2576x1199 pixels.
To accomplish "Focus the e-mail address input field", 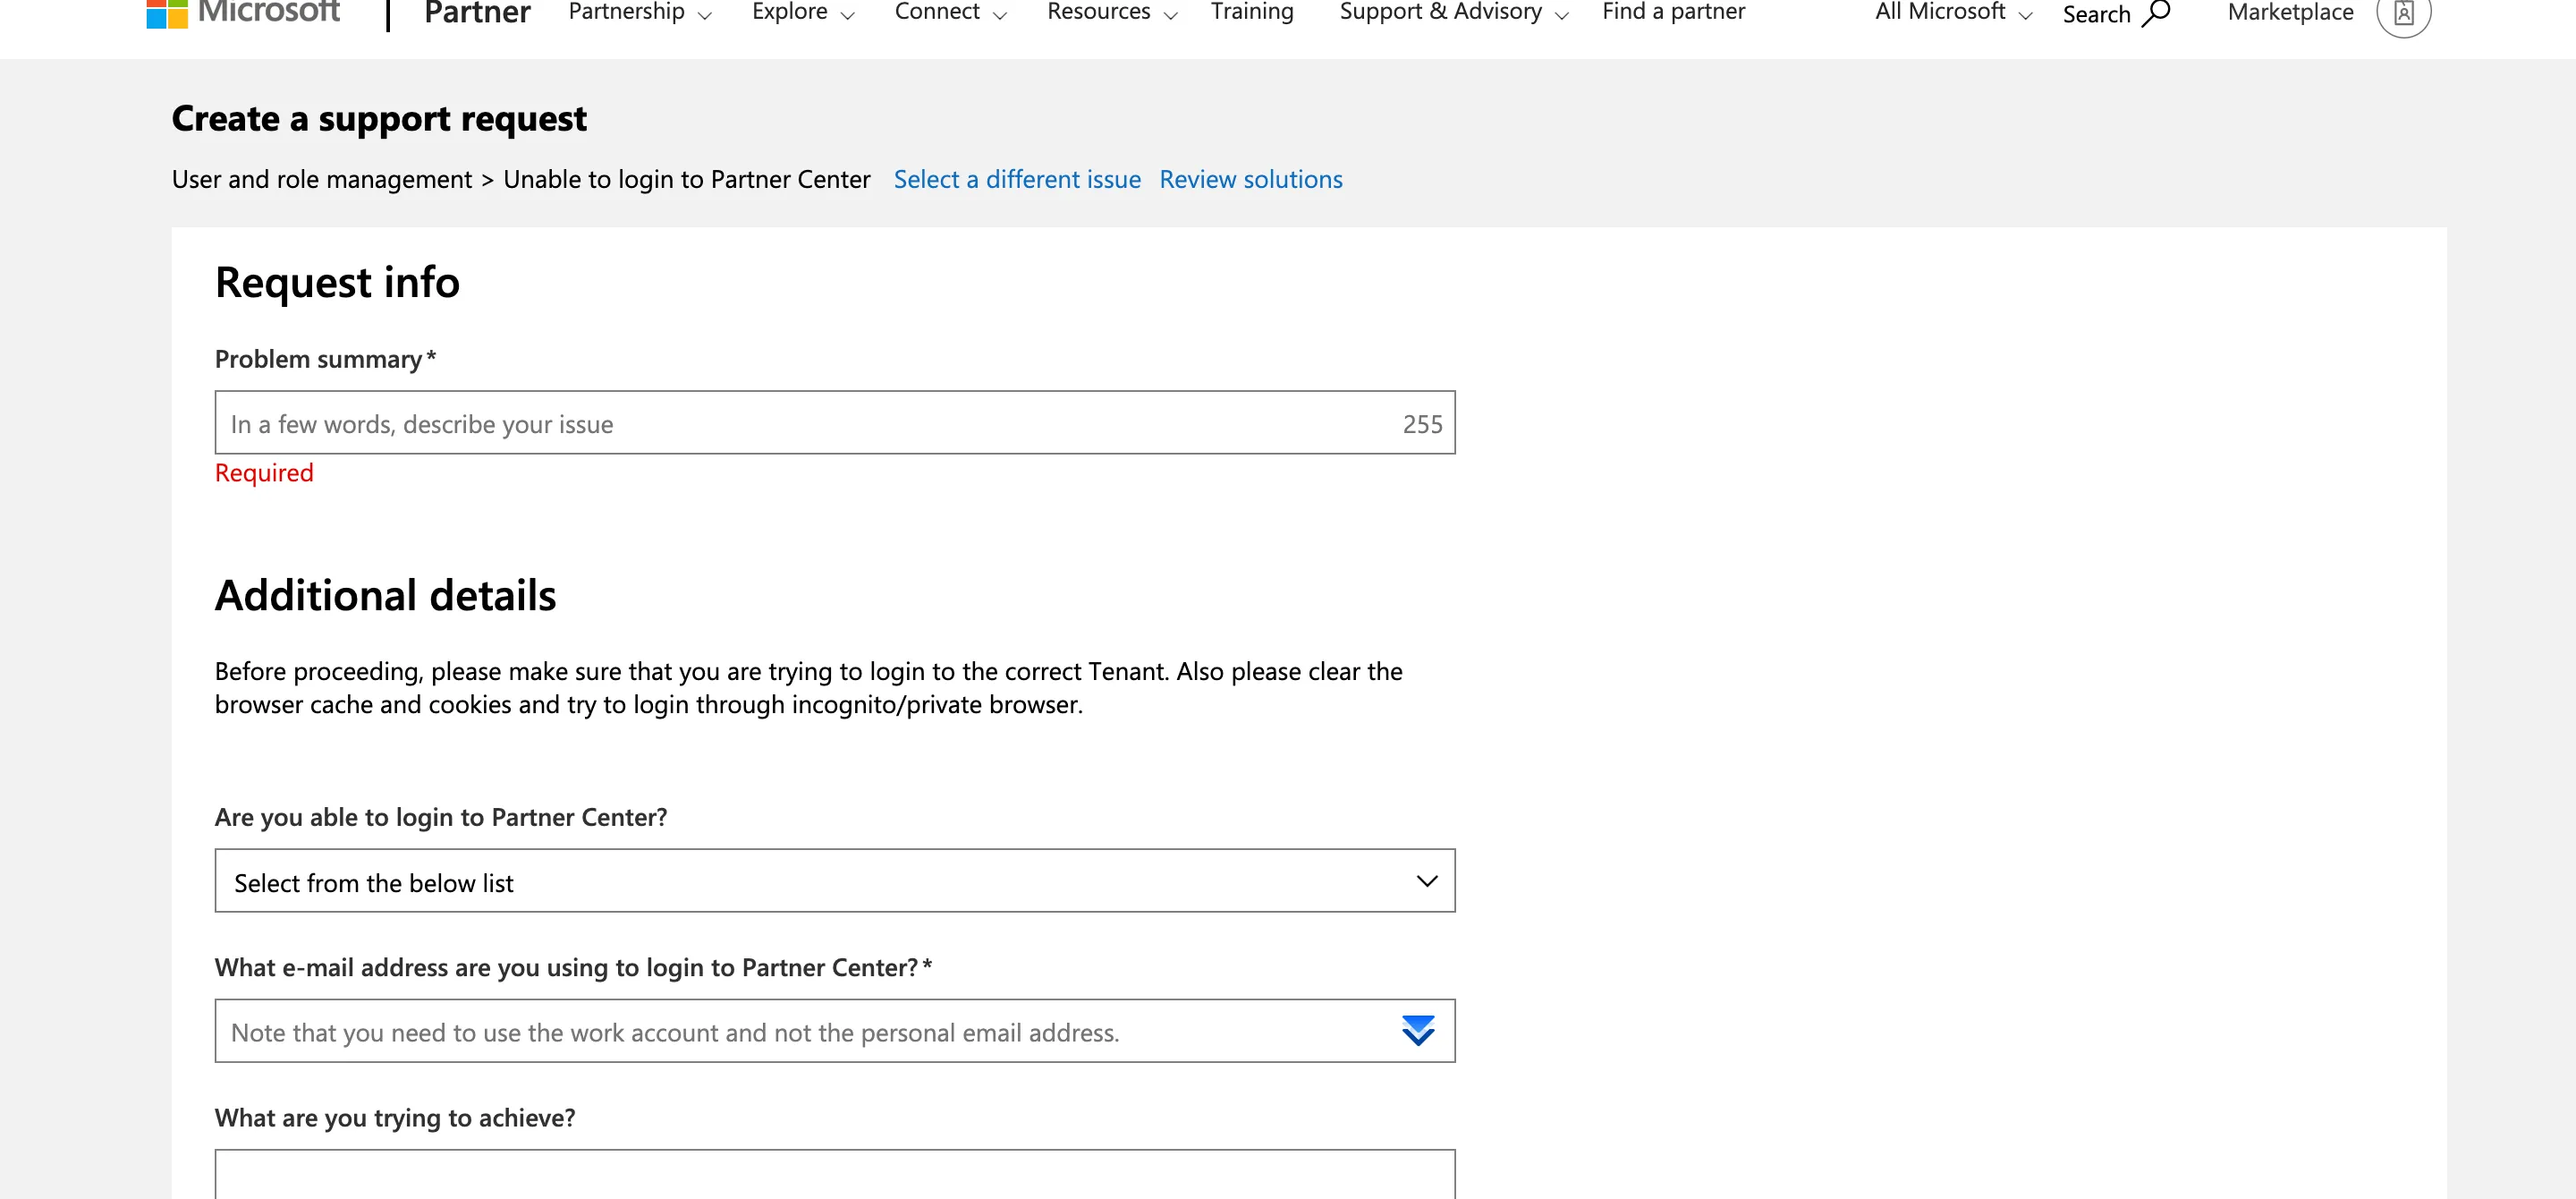I will (x=834, y=1031).
